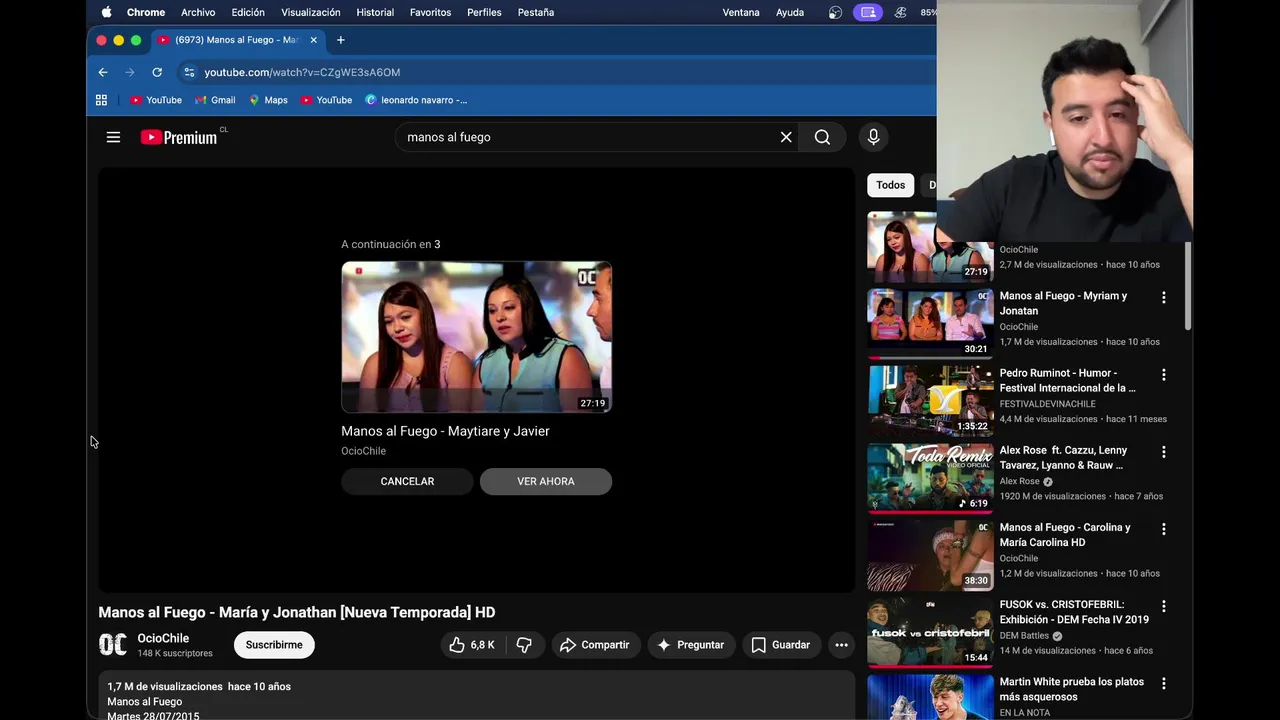Open Pedro Ruminot Humor thumbnail
Screen dimensions: 1280x720
930,400
